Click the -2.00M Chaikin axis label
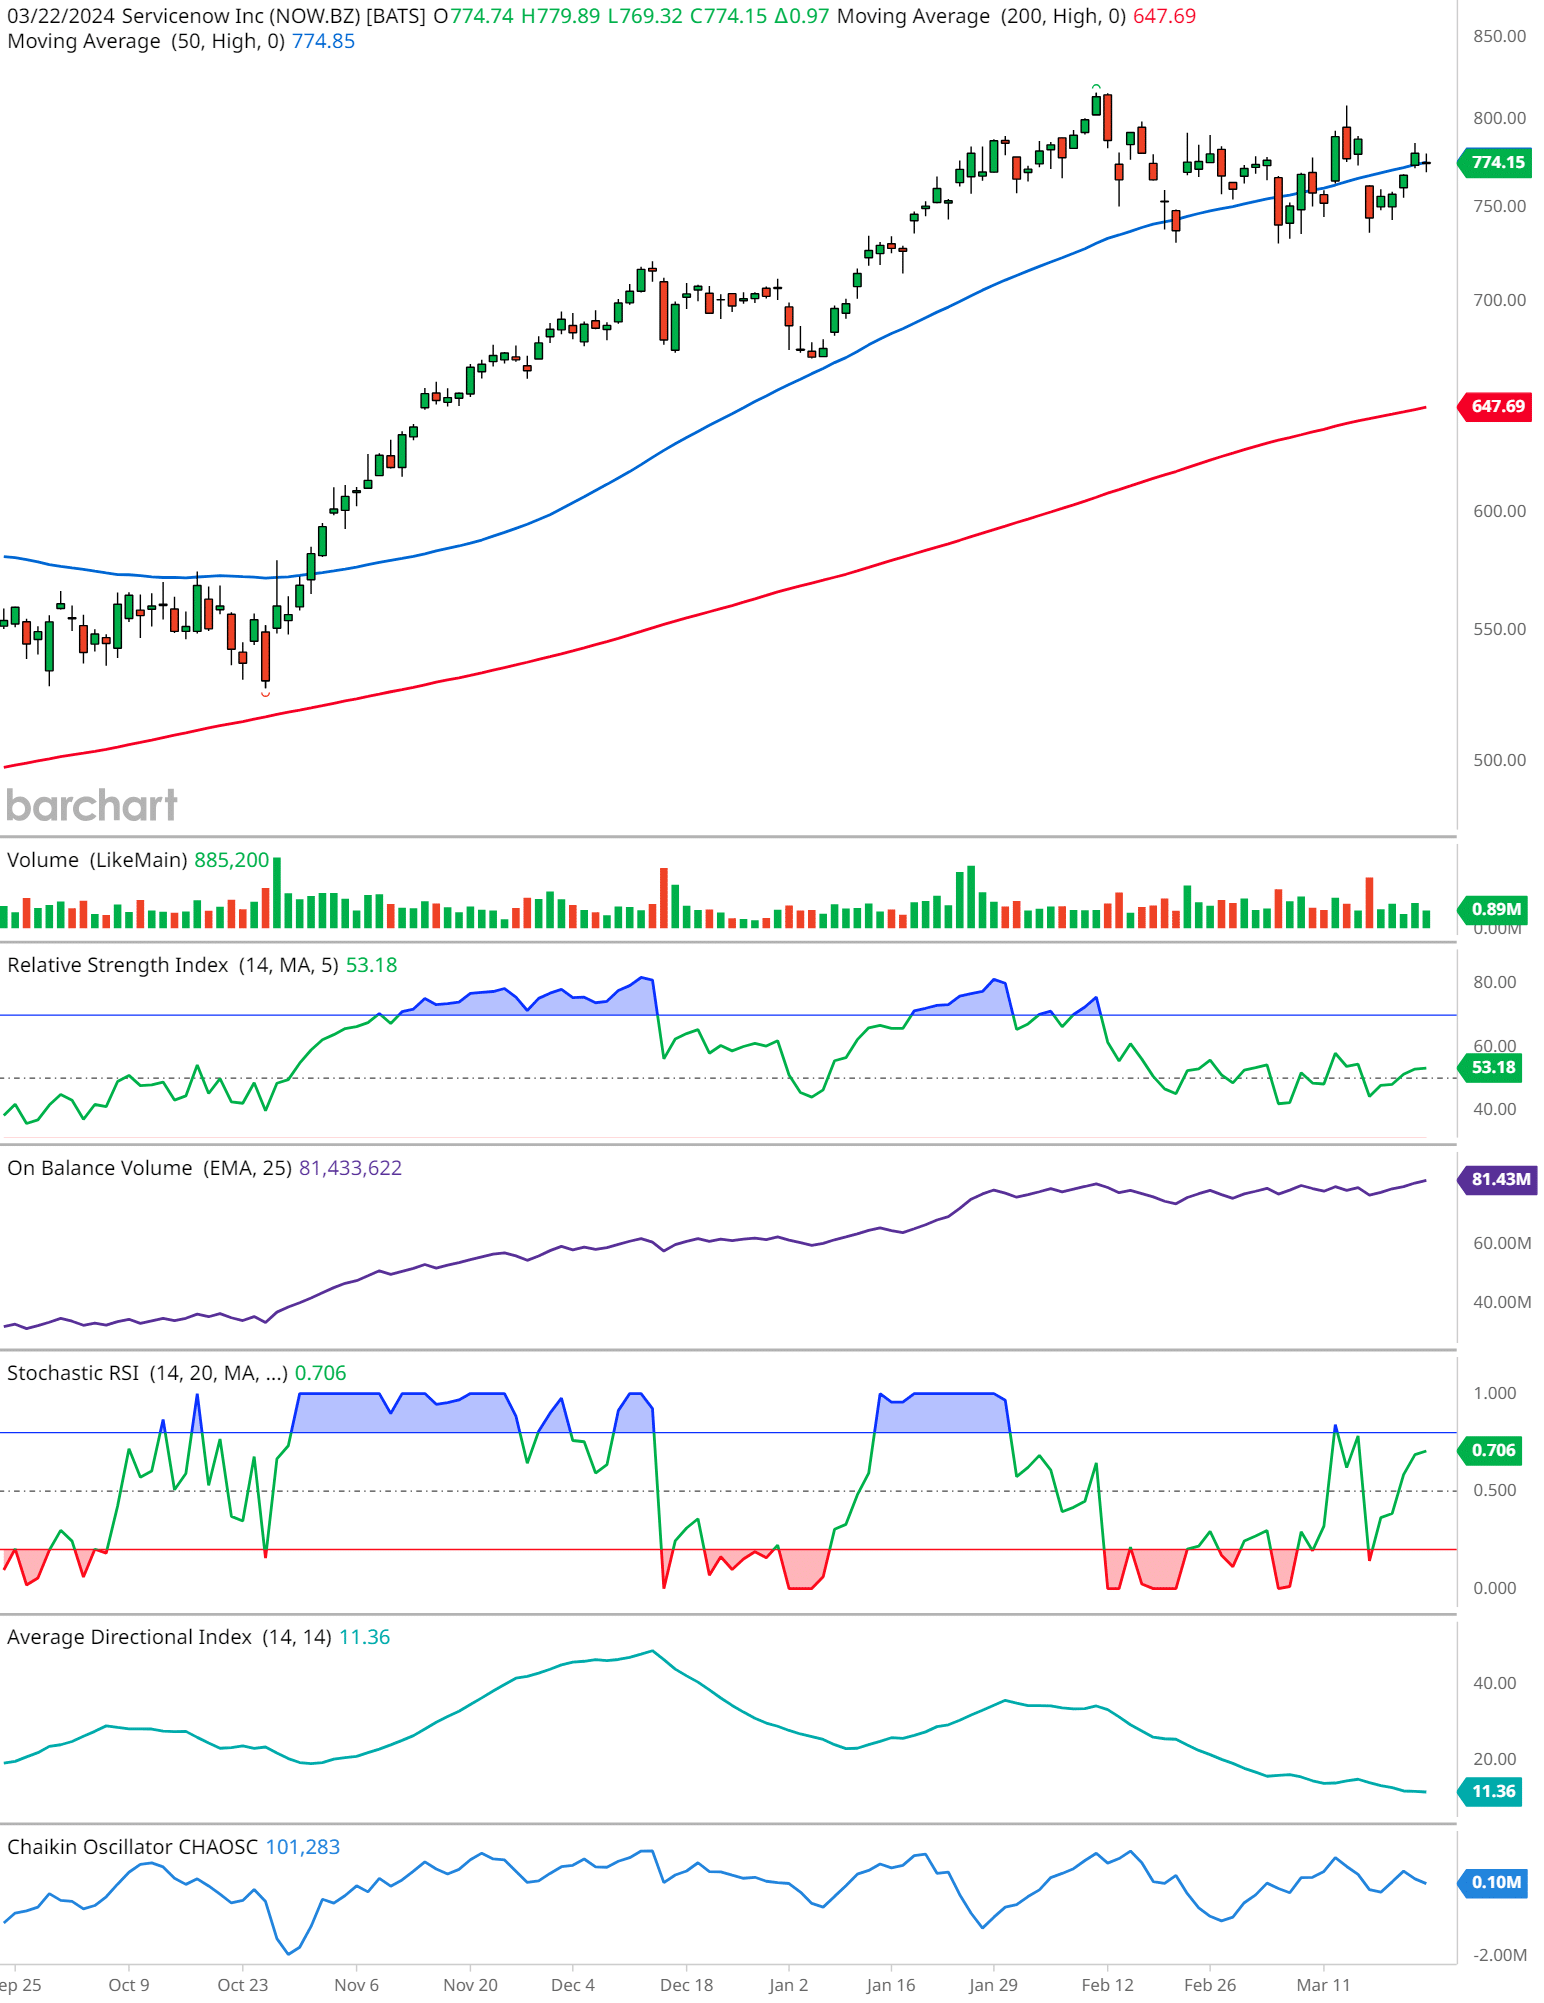Viewport: 1544px width, 2003px height. point(1499,1955)
